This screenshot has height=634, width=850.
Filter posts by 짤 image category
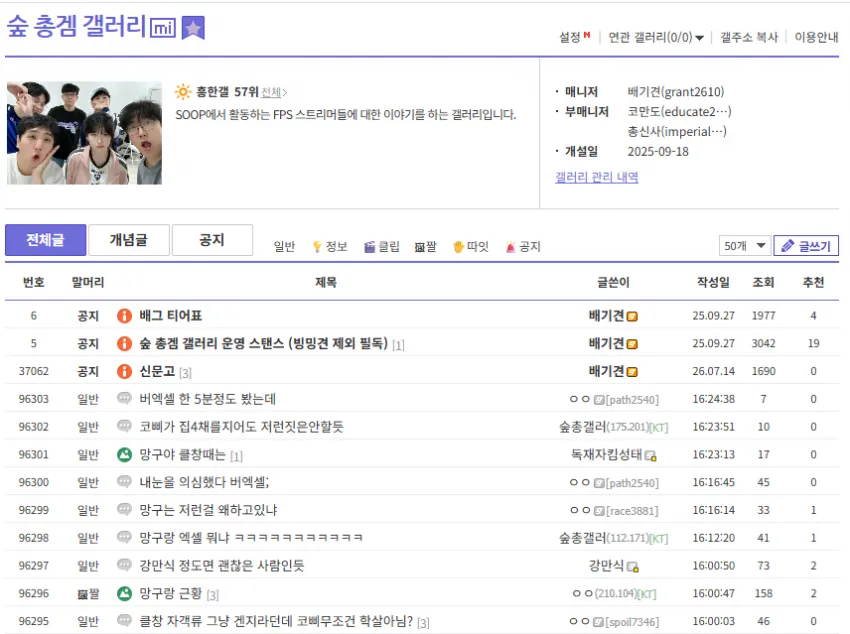(x=426, y=247)
